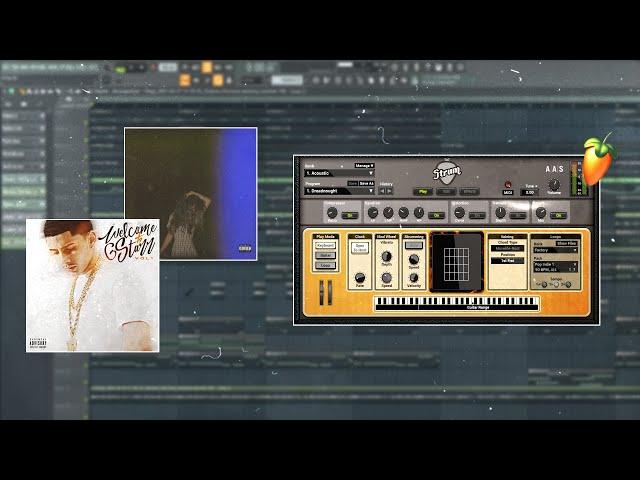Toggle the Equalizer On switch
This screenshot has width=640, height=480.
coord(436,214)
